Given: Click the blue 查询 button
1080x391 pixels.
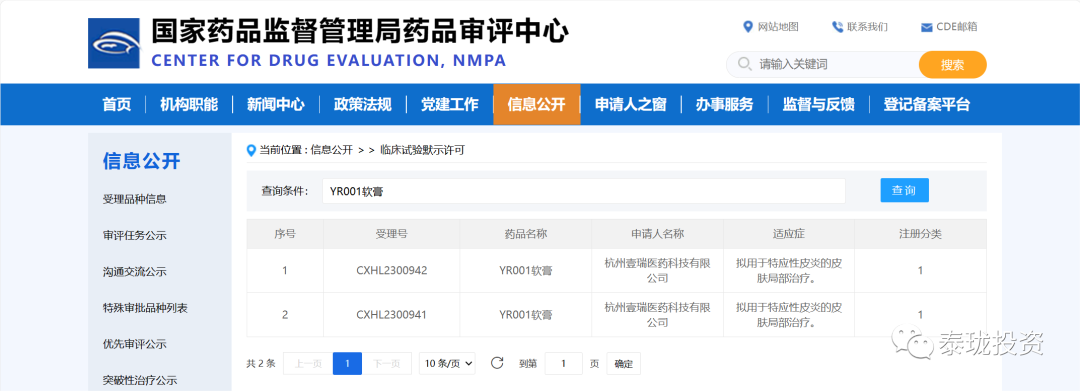Looking at the screenshot, I should (x=904, y=190).
